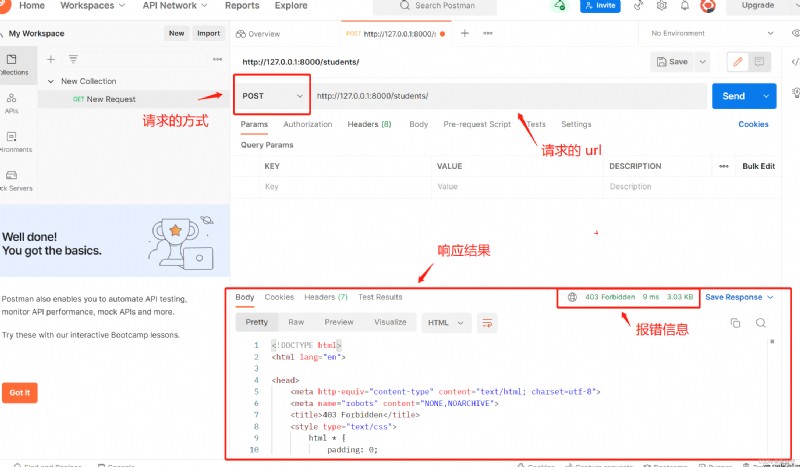Click the search icon in response
This screenshot has height=467, width=800.
[761, 323]
